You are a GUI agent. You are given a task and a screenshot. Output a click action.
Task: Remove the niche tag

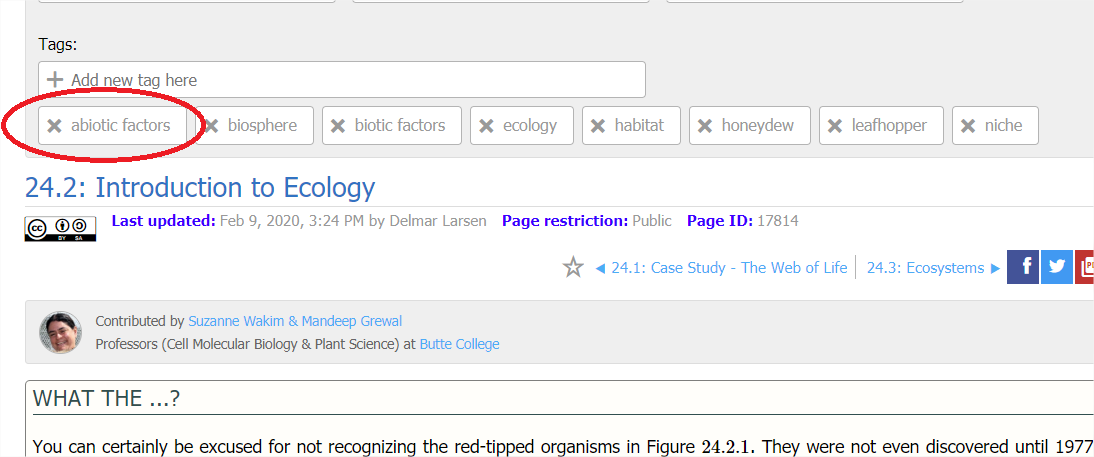(x=968, y=126)
